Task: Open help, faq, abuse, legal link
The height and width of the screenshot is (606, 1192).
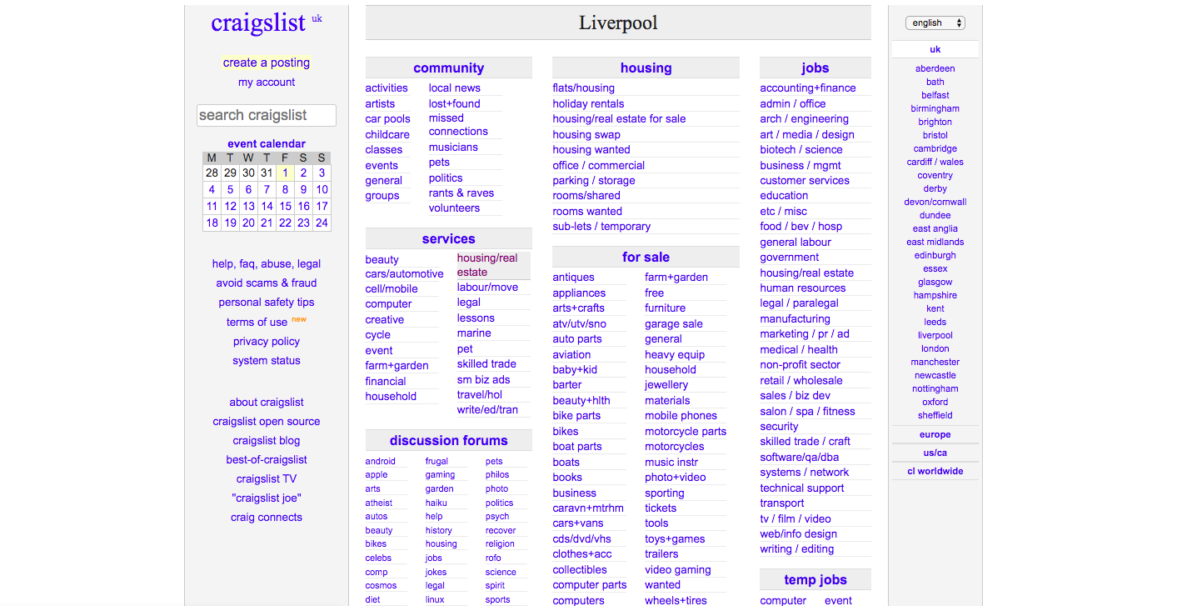Action: (x=266, y=264)
